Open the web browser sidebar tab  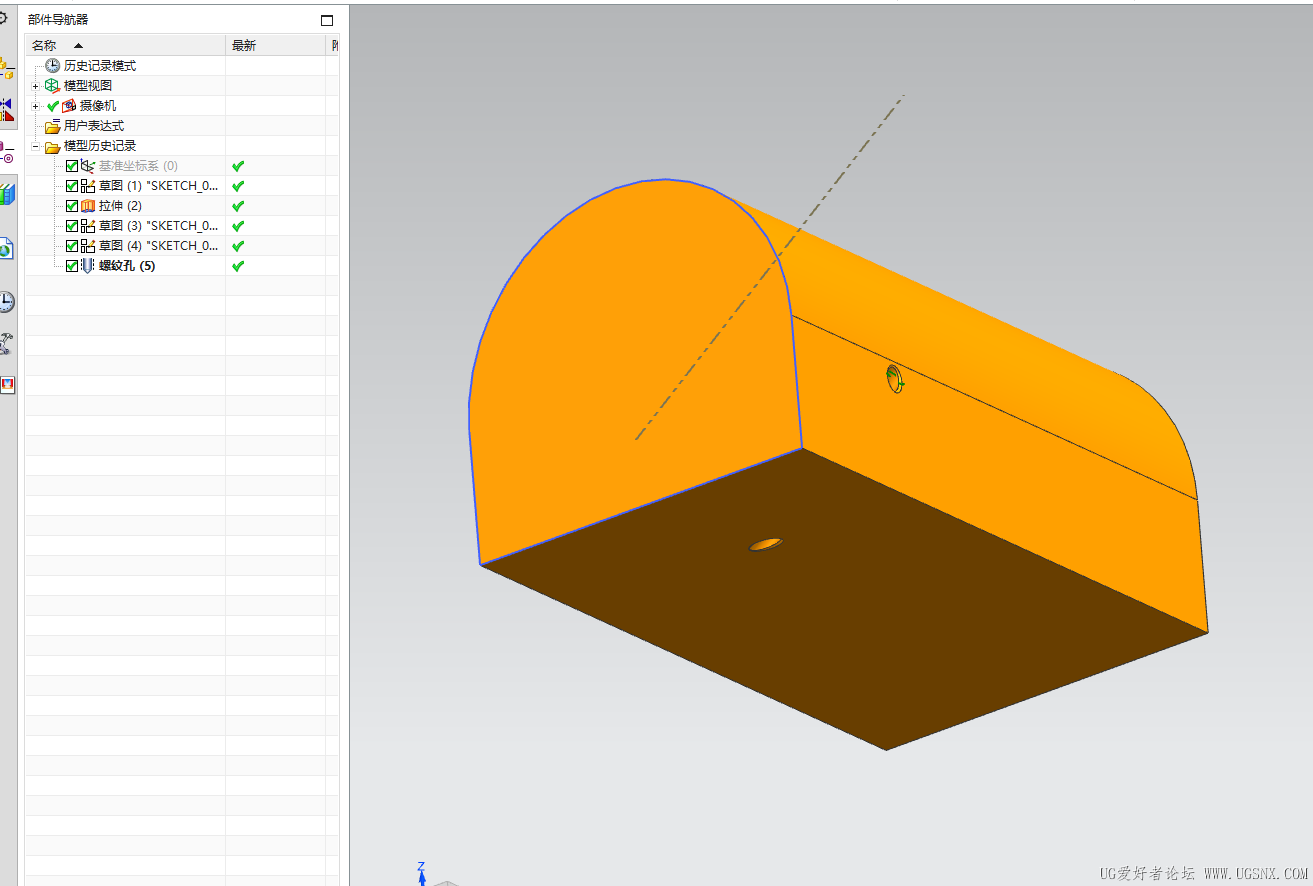pyautogui.click(x=7, y=249)
